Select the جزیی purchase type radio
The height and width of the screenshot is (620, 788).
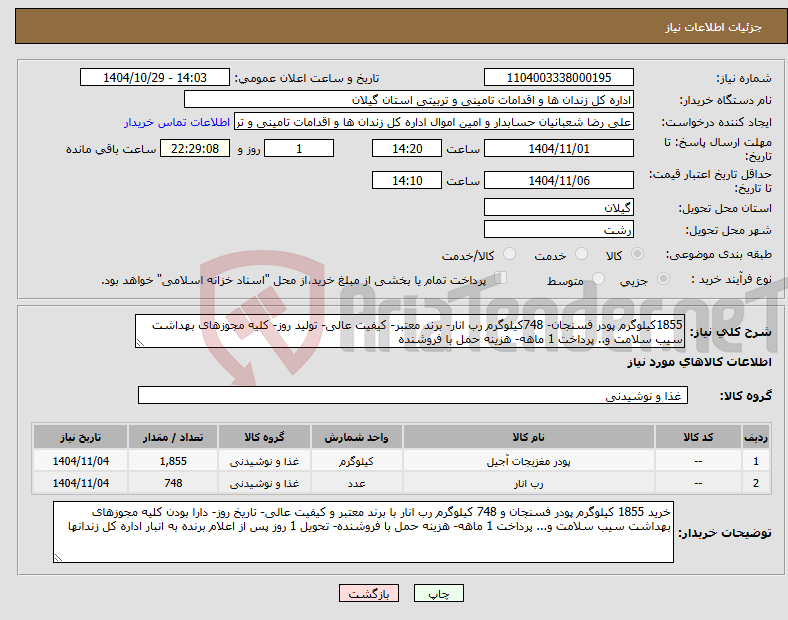(x=663, y=278)
